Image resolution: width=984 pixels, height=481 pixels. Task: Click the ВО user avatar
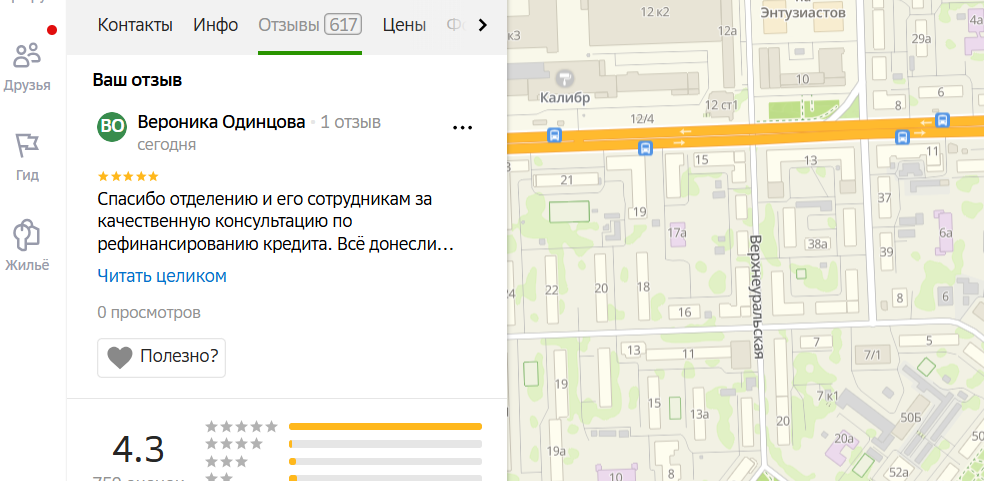coord(112,127)
